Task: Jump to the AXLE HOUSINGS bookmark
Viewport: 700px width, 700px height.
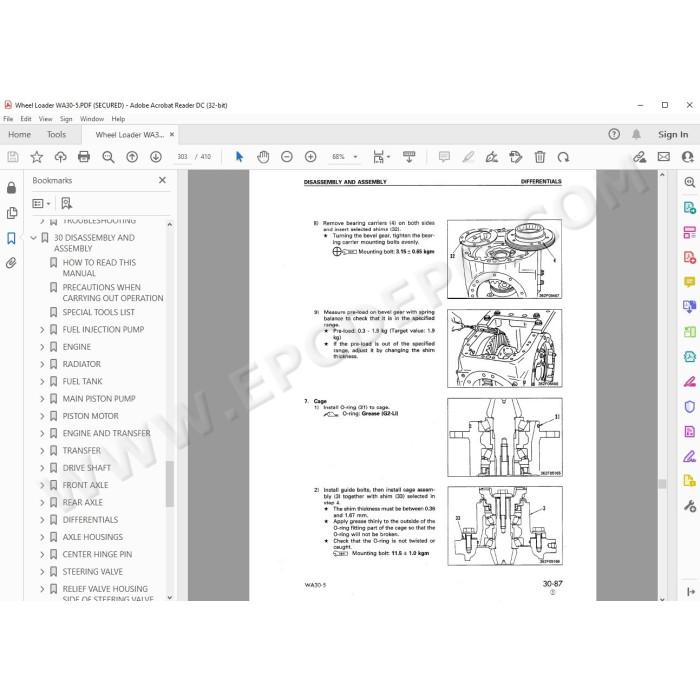Action: pyautogui.click(x=93, y=537)
